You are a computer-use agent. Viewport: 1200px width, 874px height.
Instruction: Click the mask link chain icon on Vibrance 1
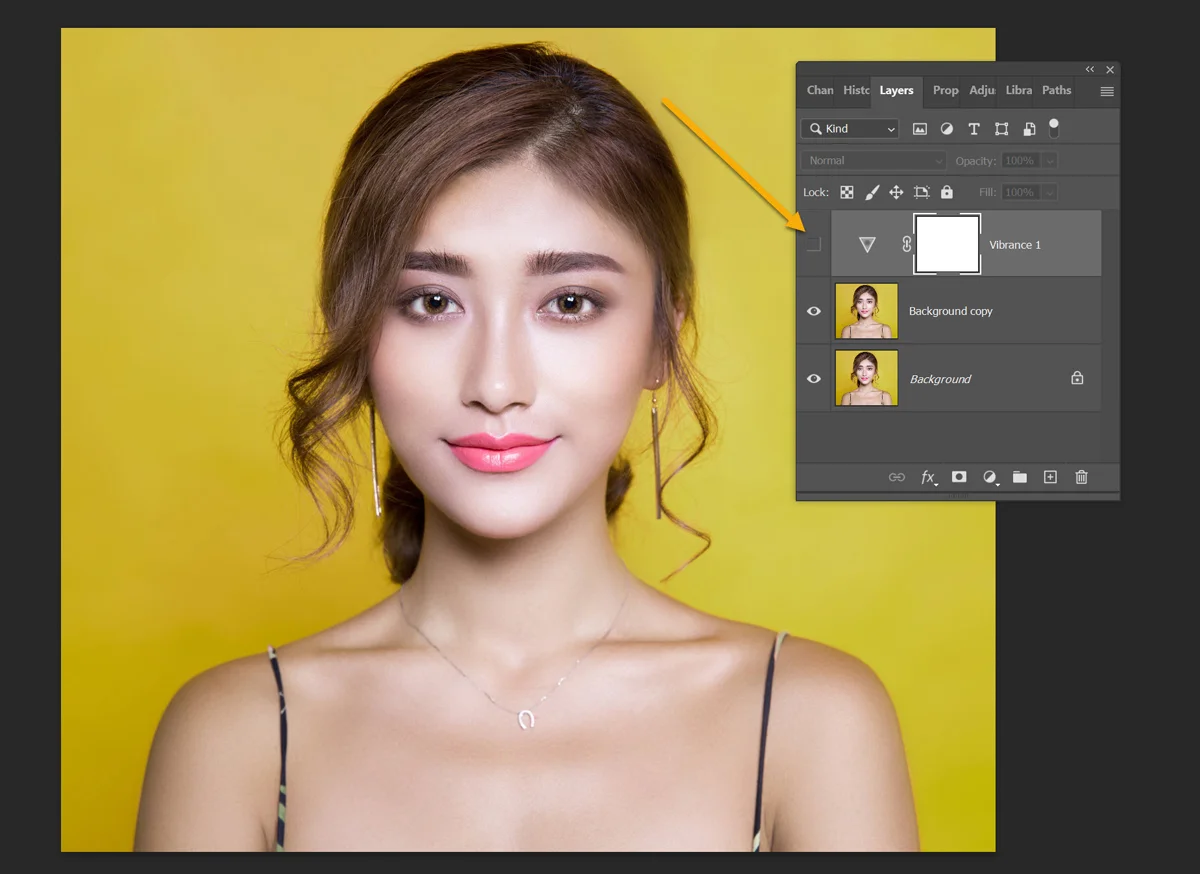907,244
